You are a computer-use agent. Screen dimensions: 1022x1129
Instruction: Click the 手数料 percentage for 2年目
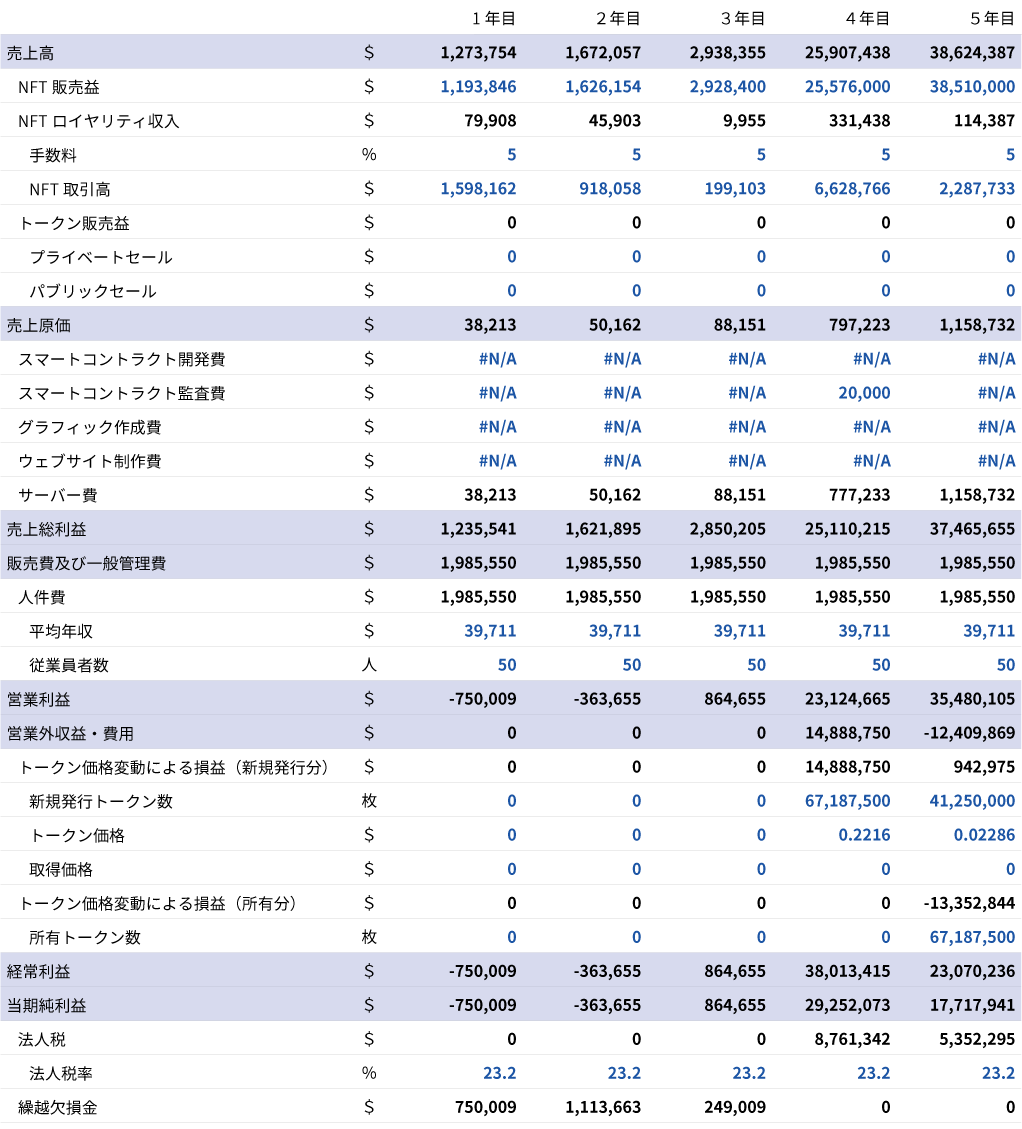636,155
